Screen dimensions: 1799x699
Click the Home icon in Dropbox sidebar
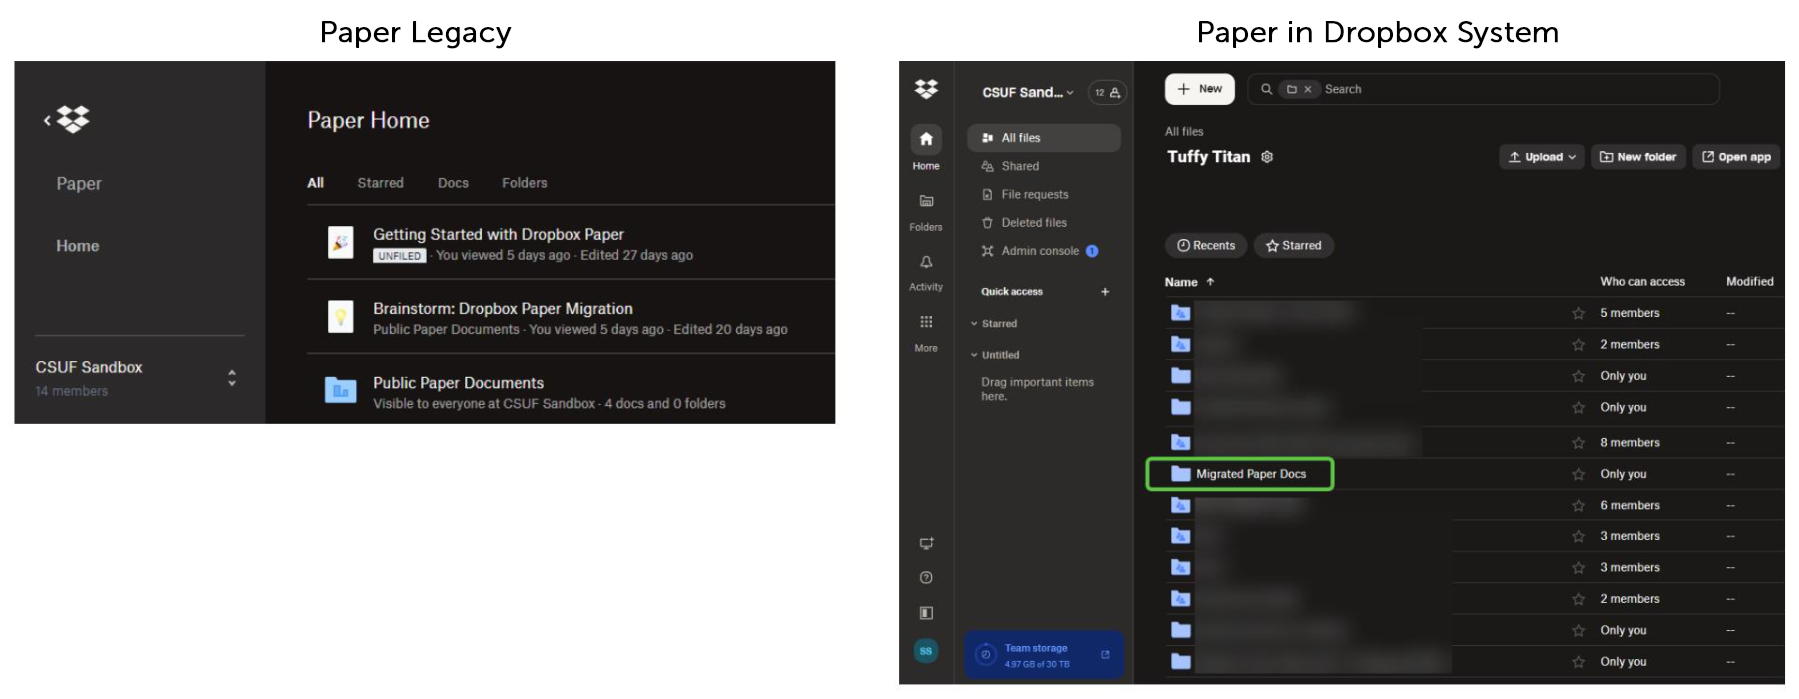click(925, 139)
